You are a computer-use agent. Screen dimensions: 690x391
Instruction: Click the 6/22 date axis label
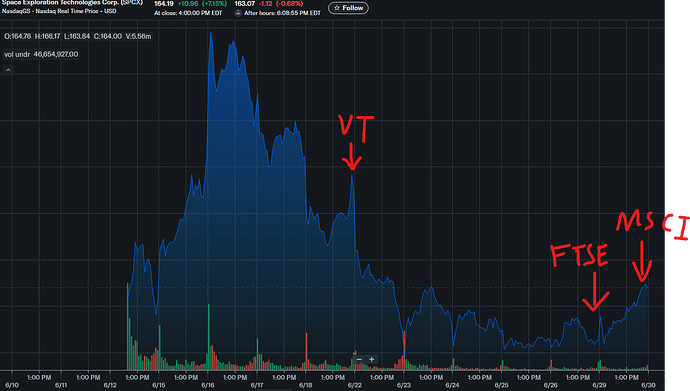point(355,385)
